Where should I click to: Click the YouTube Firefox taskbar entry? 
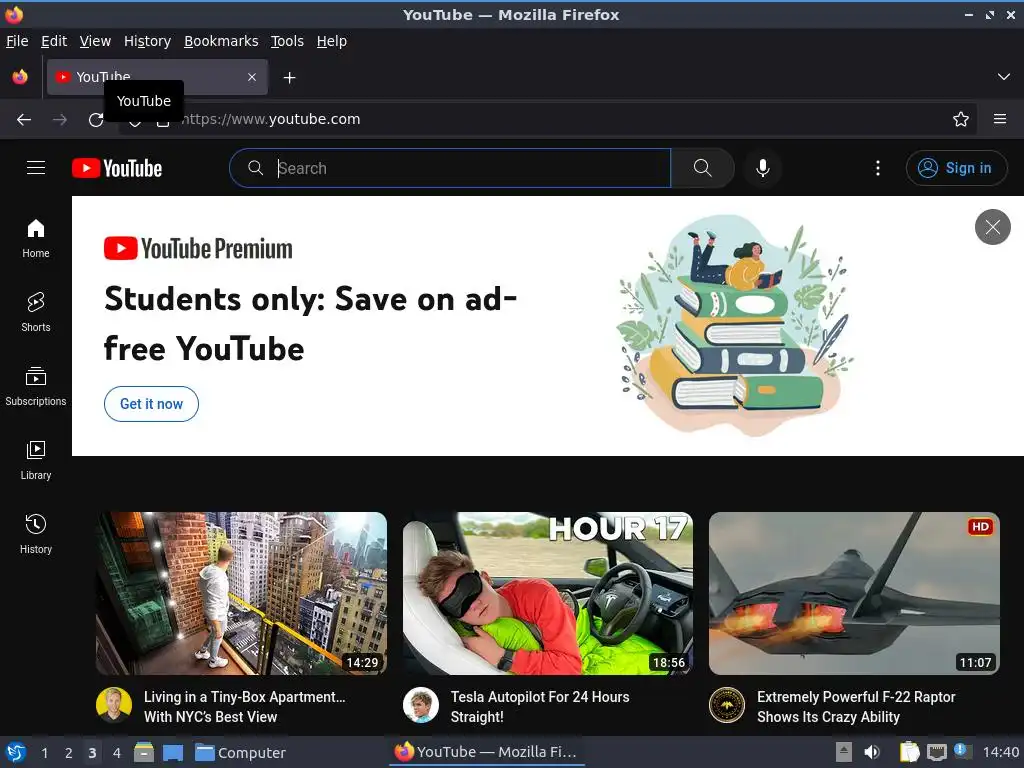(487, 752)
